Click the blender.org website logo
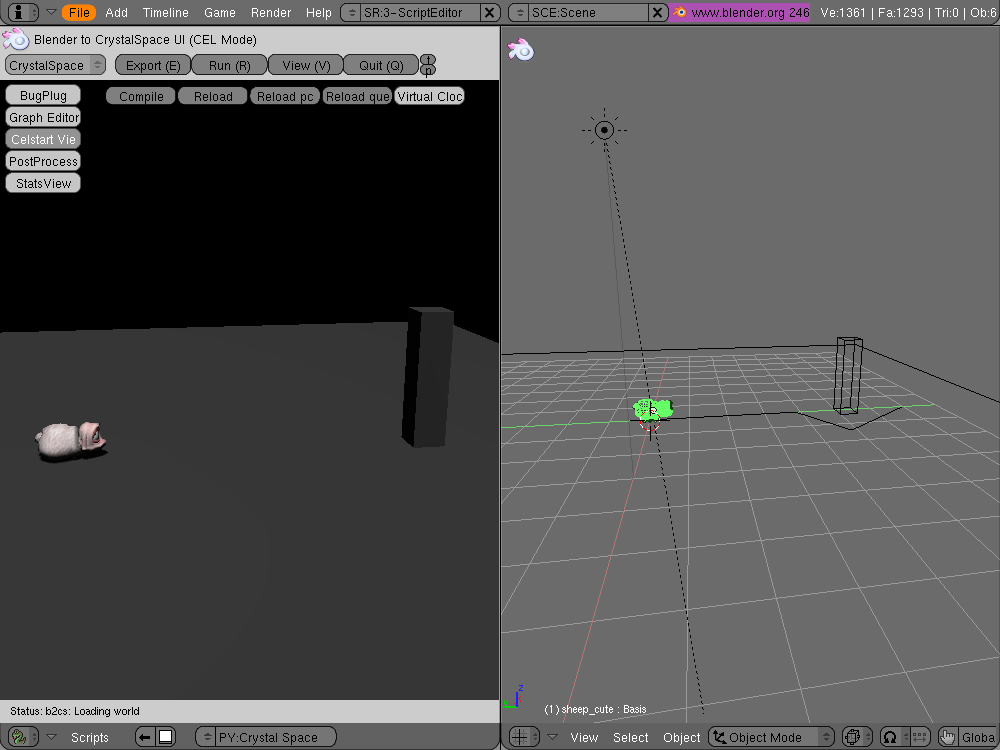This screenshot has height=750, width=1000. (x=680, y=13)
